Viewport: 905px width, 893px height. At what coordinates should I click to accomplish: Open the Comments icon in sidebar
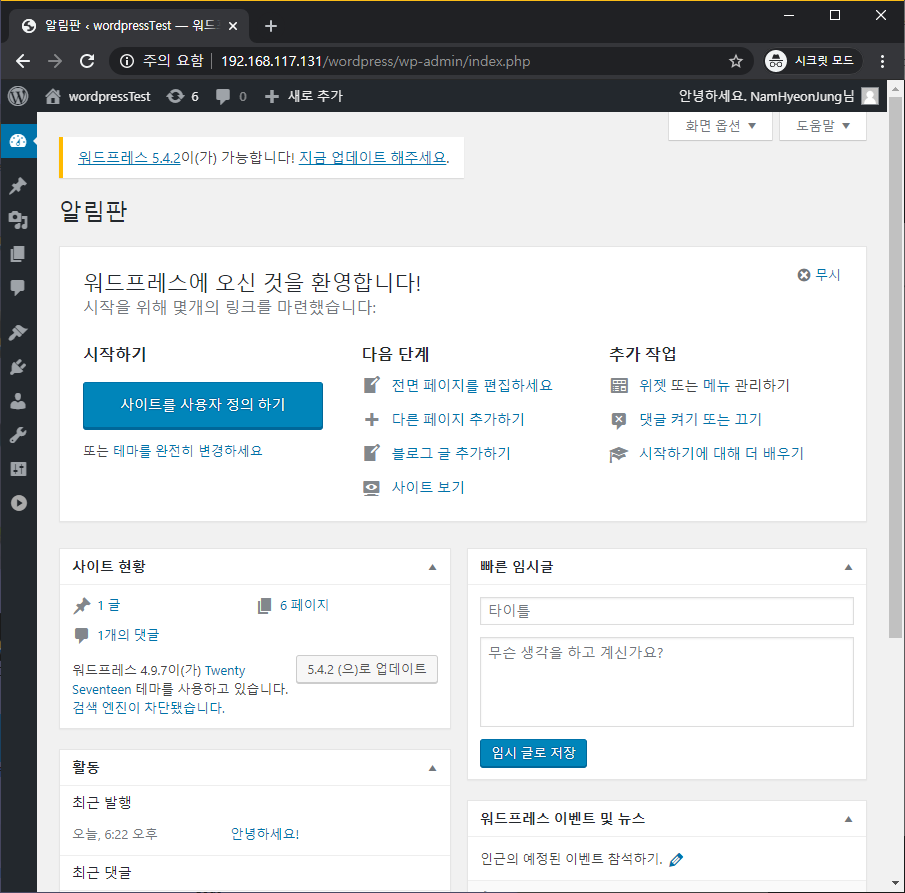pos(18,287)
